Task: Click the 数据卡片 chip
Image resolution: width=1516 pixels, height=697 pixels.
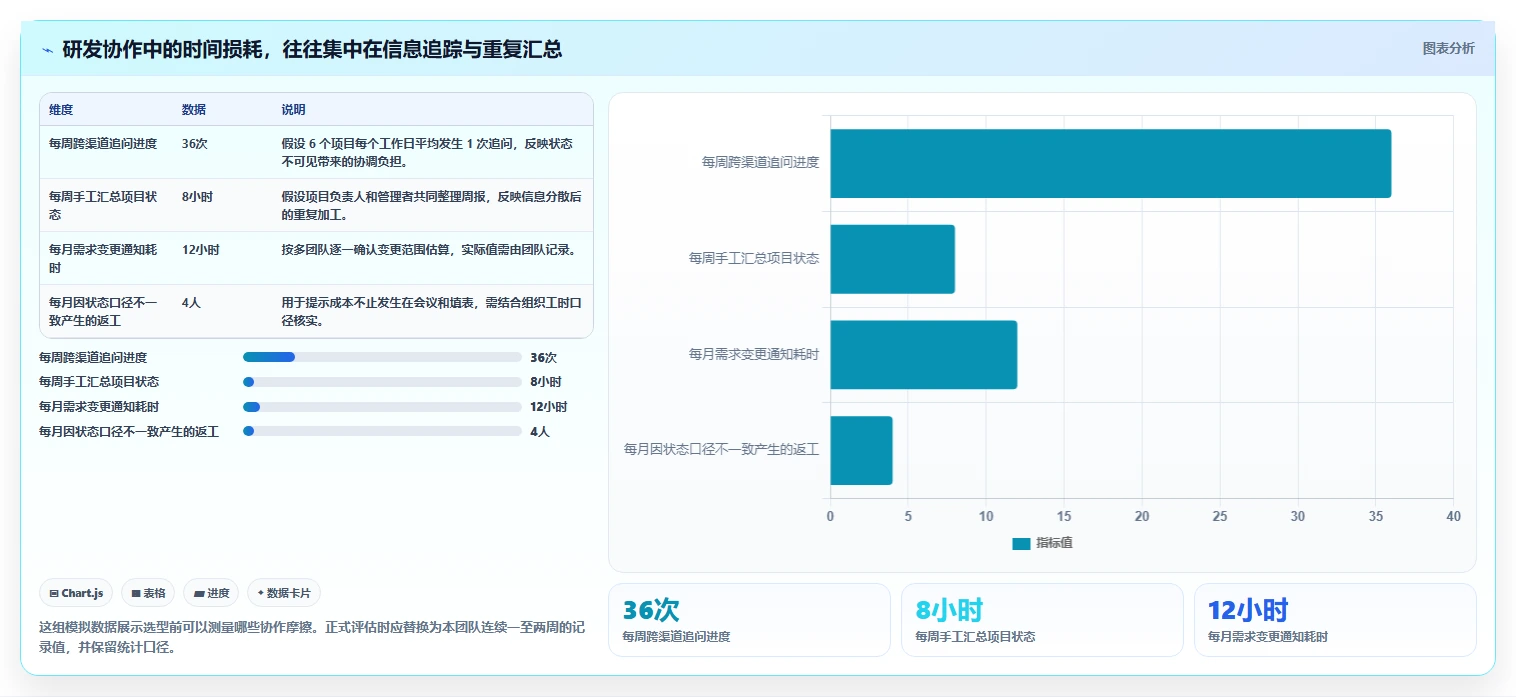Action: coord(284,593)
